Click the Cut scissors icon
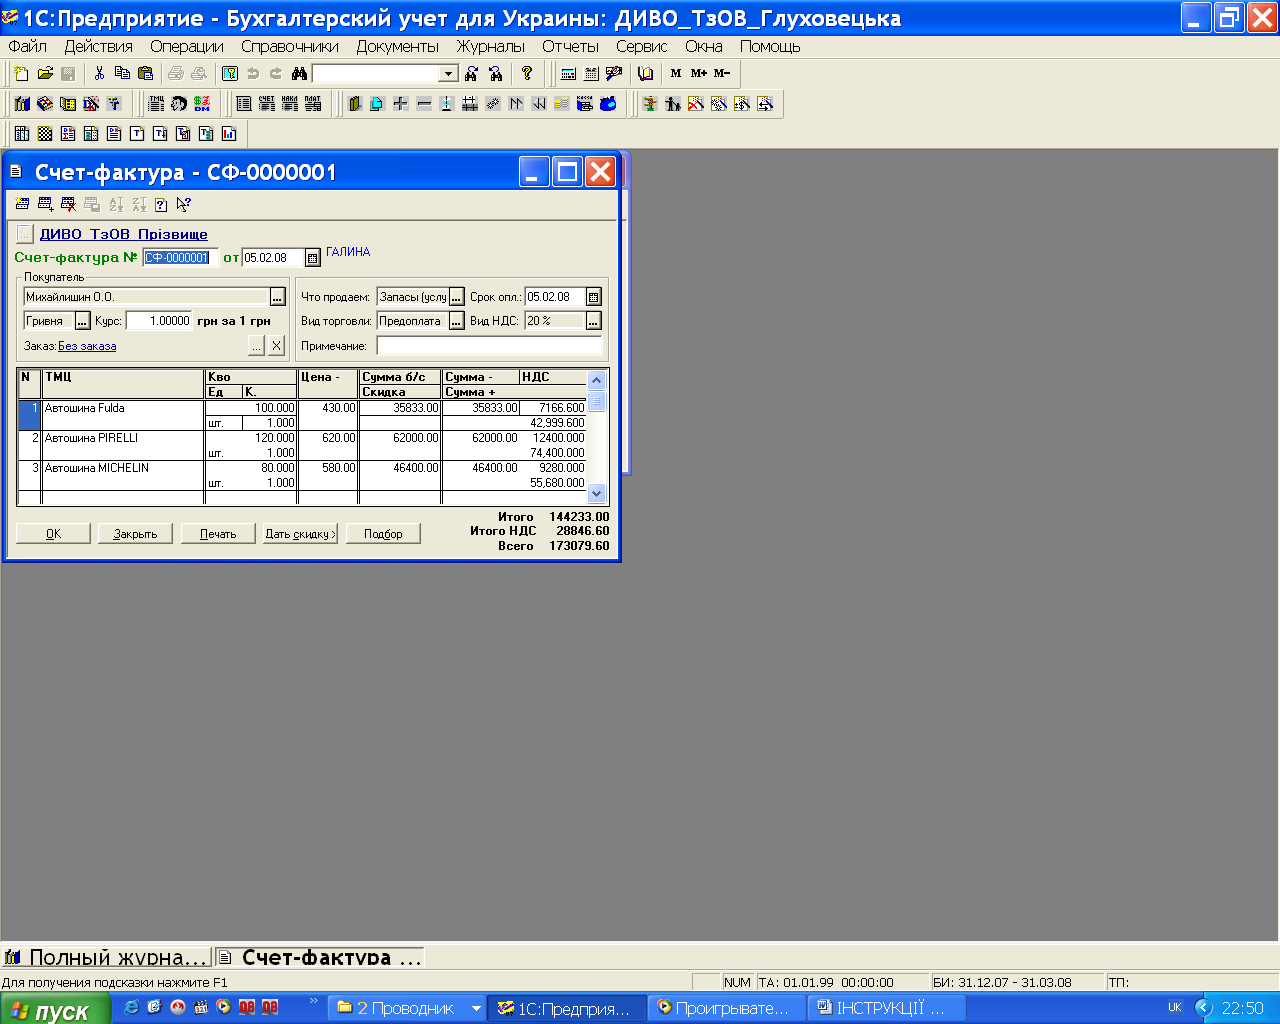Image resolution: width=1280 pixels, height=1024 pixels. [99, 73]
